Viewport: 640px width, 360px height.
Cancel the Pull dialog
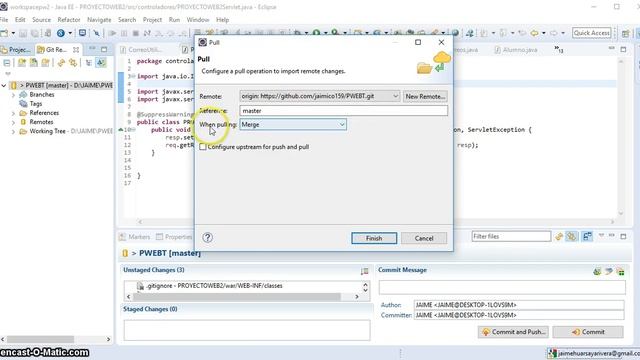click(424, 238)
